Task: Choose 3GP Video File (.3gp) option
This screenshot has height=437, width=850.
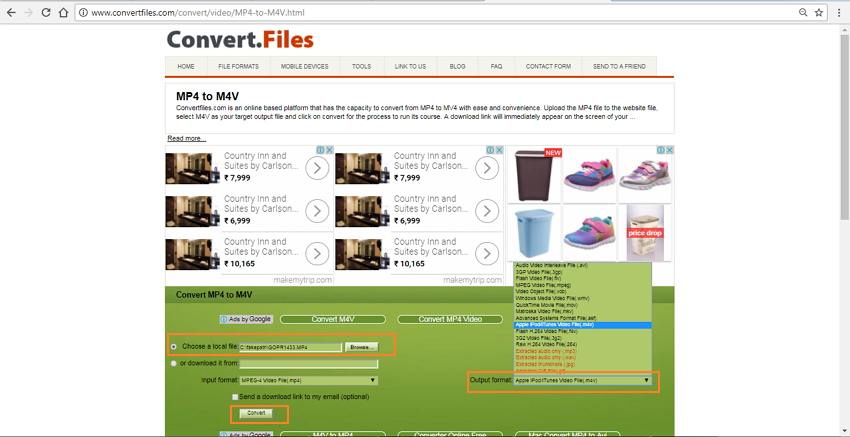Action: 582,272
